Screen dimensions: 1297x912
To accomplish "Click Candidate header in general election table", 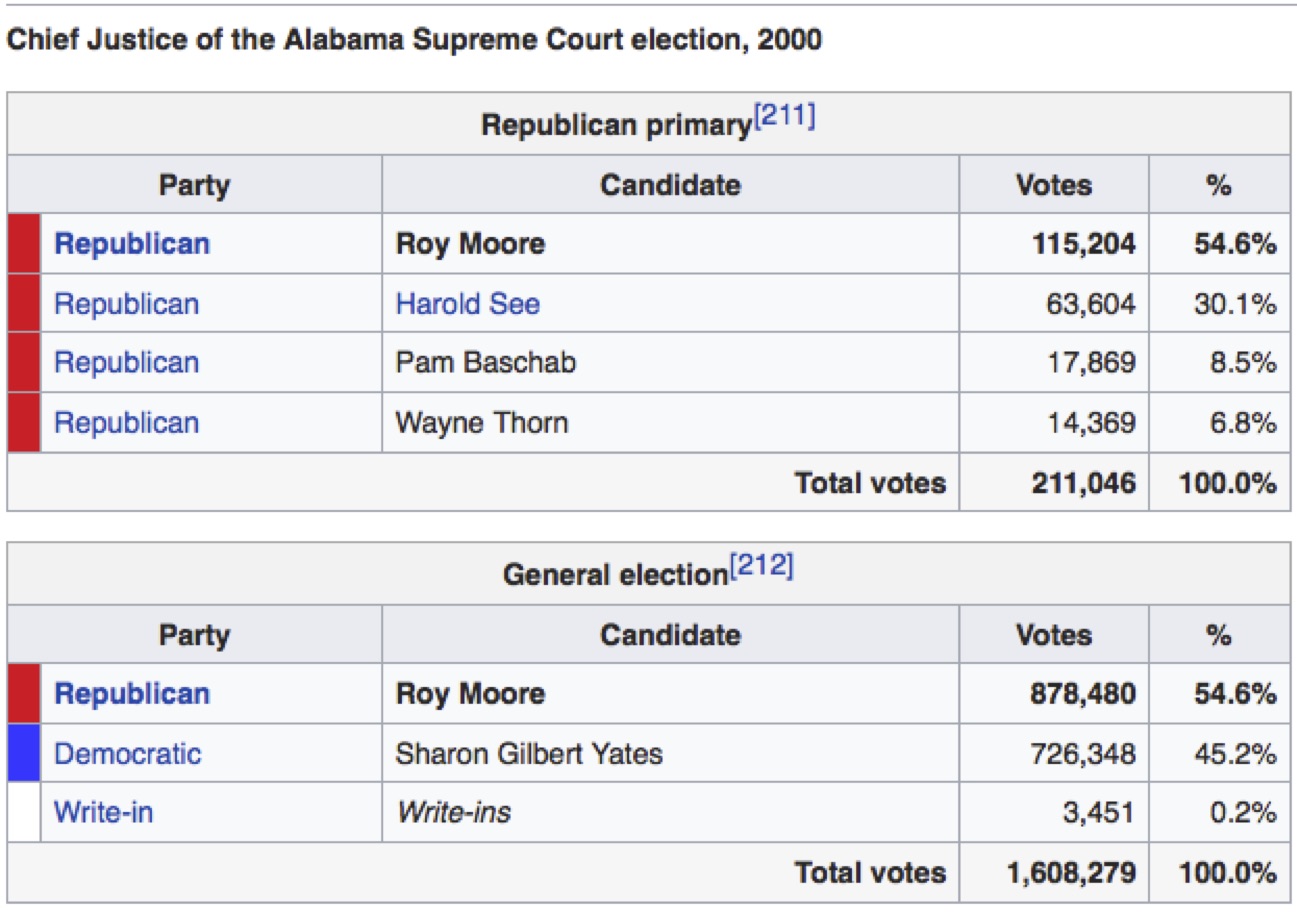I will point(670,635).
